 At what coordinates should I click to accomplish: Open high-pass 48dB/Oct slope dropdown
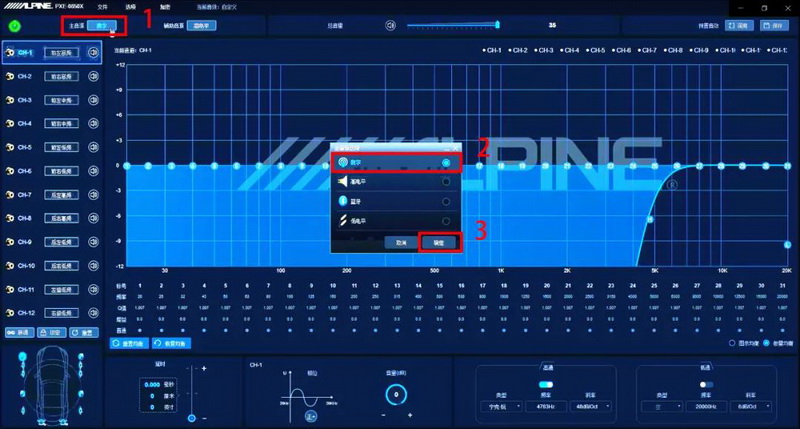[x=590, y=407]
